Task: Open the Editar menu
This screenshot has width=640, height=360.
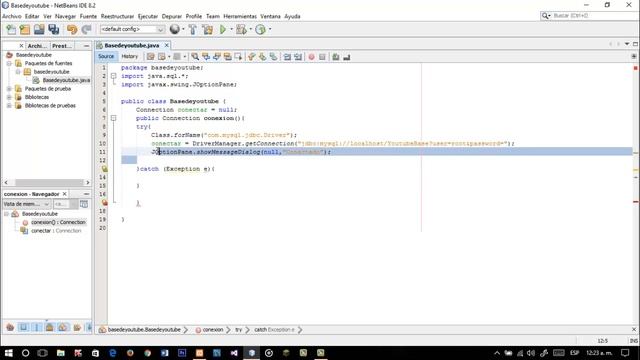Action: [x=32, y=16]
